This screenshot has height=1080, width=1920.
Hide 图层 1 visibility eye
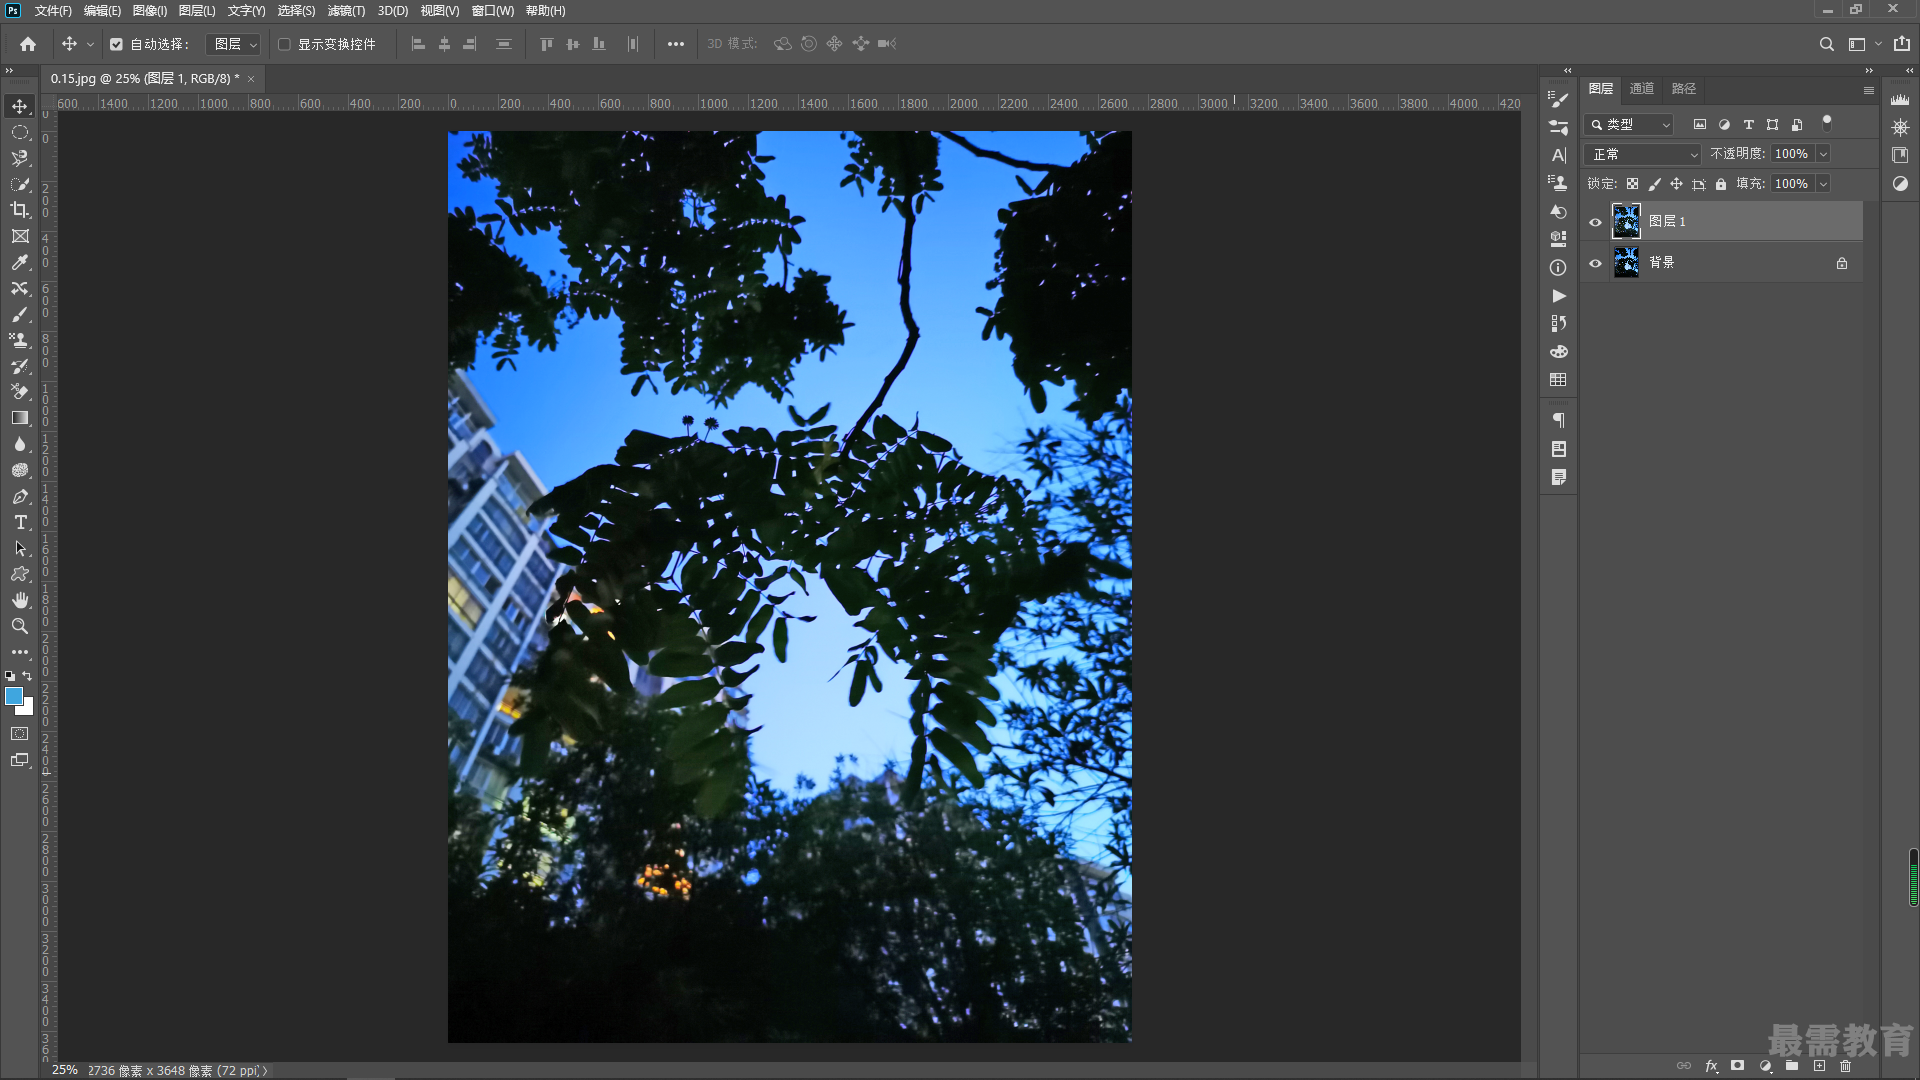click(1595, 222)
